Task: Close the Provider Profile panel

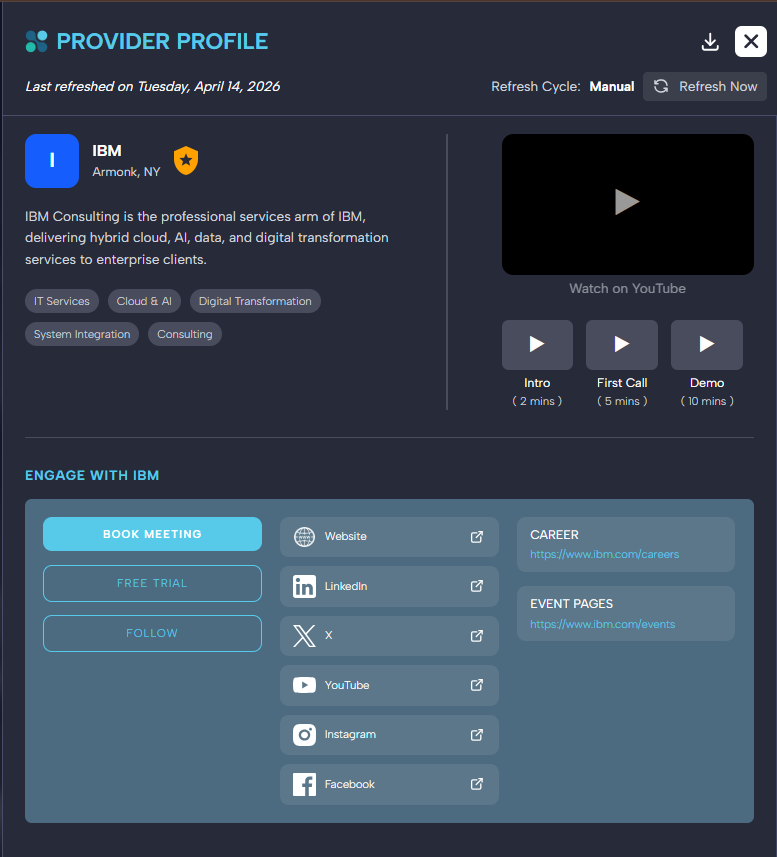Action: click(x=751, y=42)
